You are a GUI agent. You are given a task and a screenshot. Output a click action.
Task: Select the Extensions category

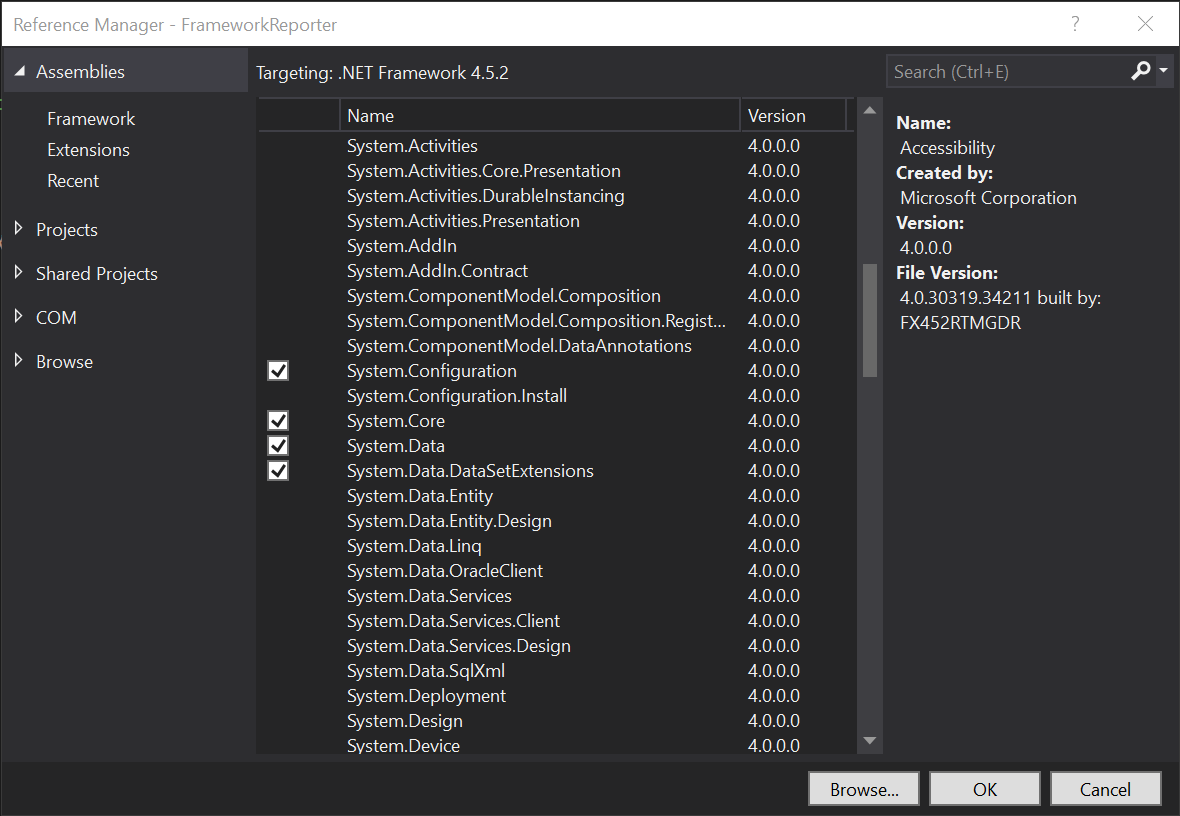tap(88, 150)
